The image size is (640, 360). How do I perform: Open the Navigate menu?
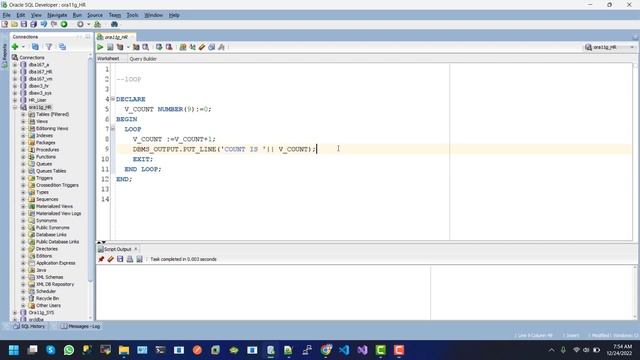pyautogui.click(x=57, y=15)
